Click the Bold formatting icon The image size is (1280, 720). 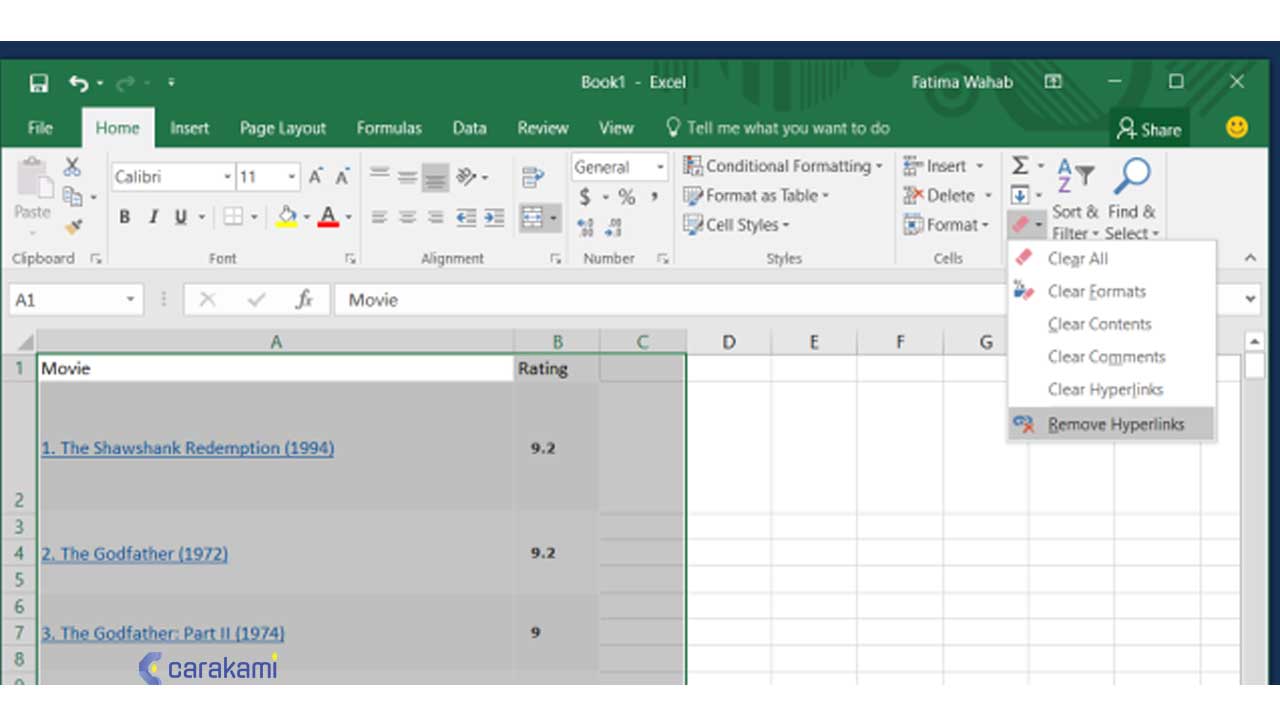tap(126, 216)
